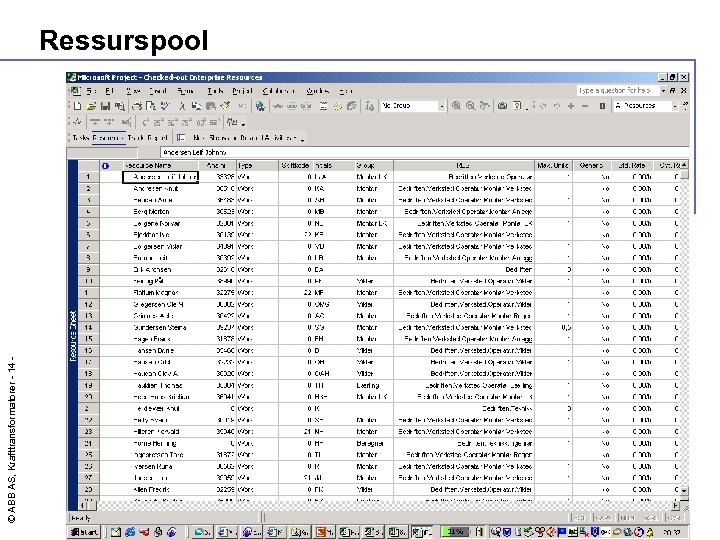Screen dimensions: 720x540
Task: Open Internet Explorer from quick launch
Action: click(x=130, y=532)
